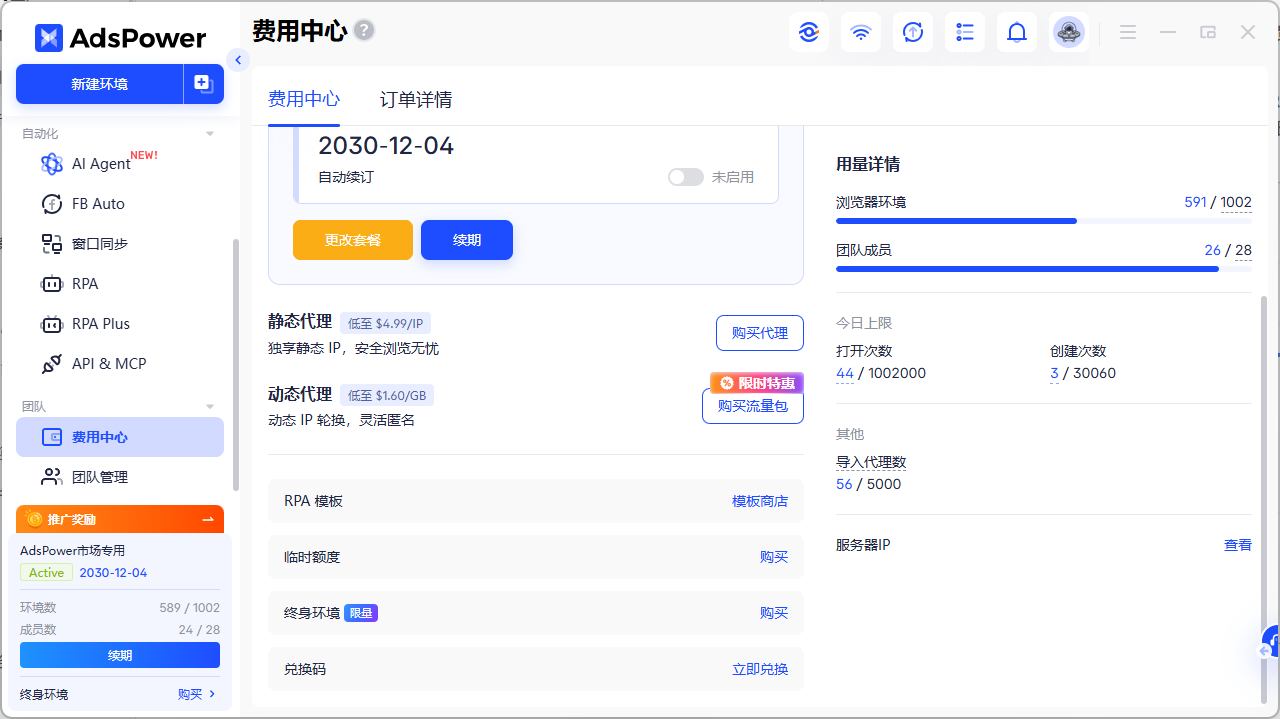Click the Active status badge
1280x719 pixels.
(x=46, y=573)
